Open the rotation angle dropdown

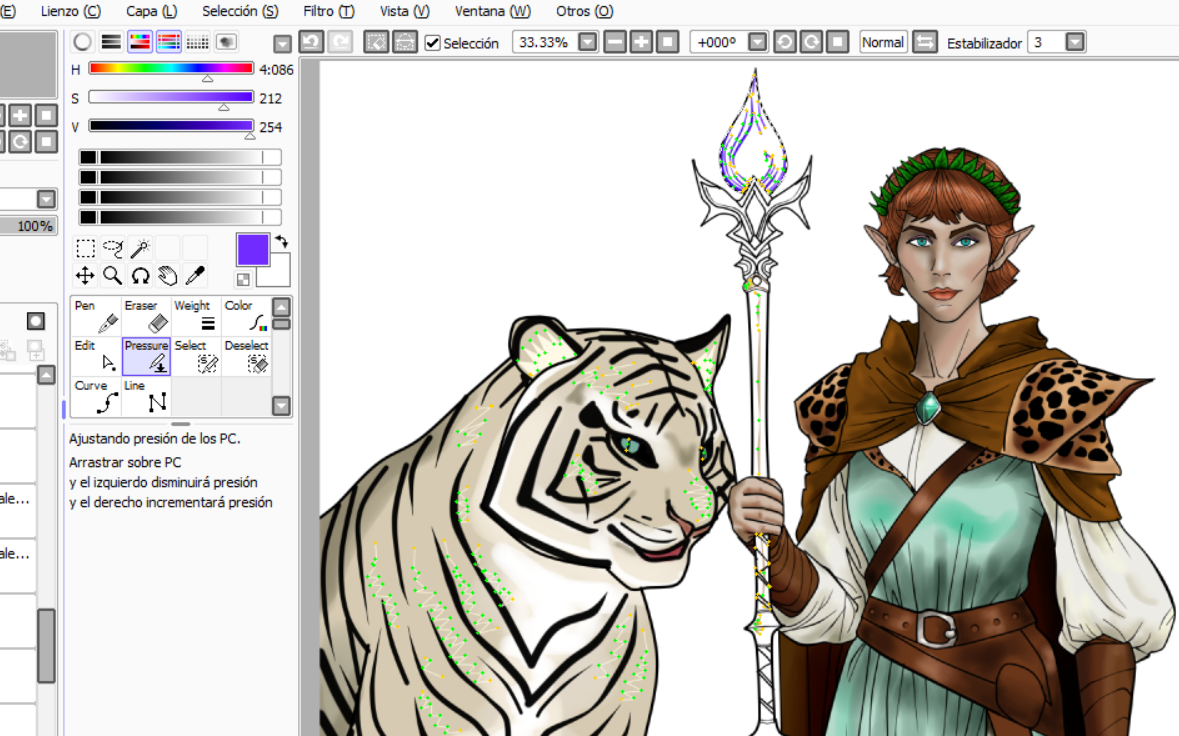point(758,42)
